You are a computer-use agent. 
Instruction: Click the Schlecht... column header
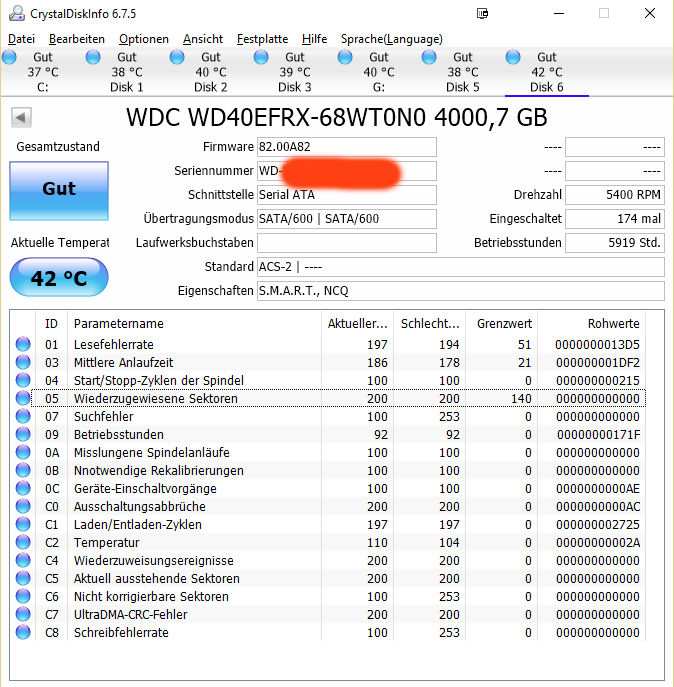click(430, 324)
